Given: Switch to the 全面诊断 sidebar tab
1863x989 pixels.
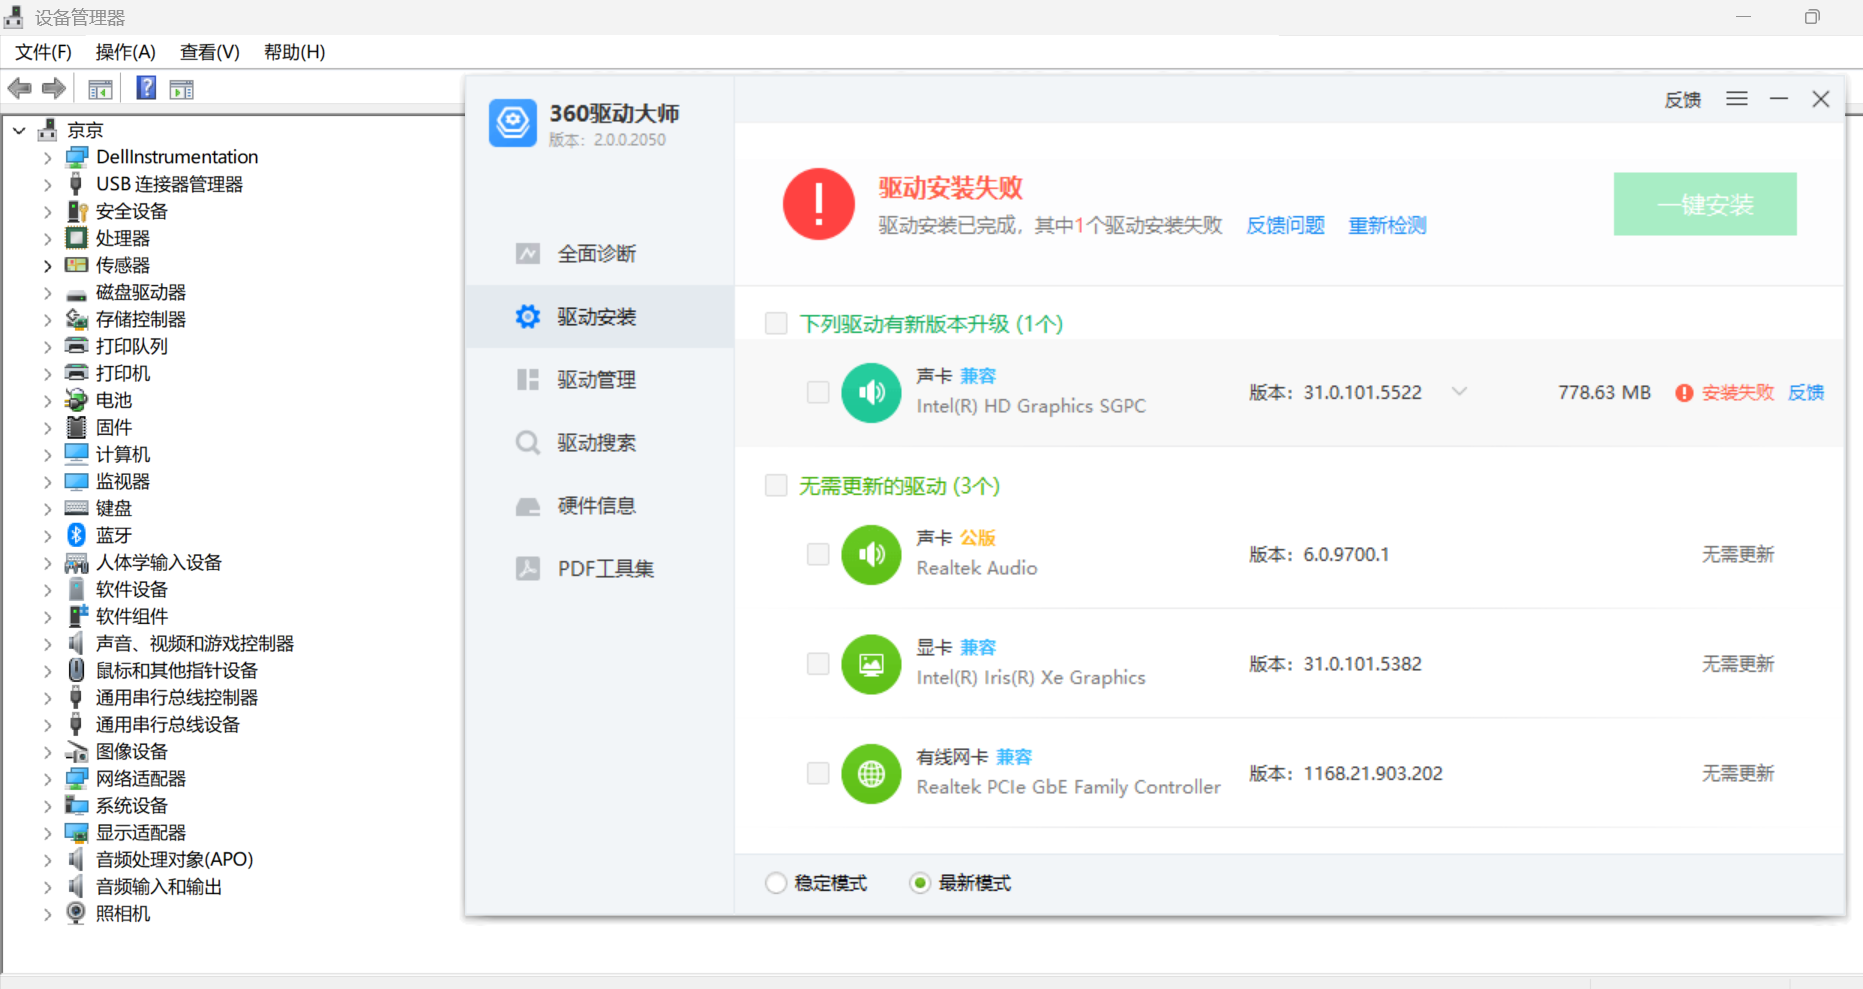Looking at the screenshot, I should (x=600, y=254).
